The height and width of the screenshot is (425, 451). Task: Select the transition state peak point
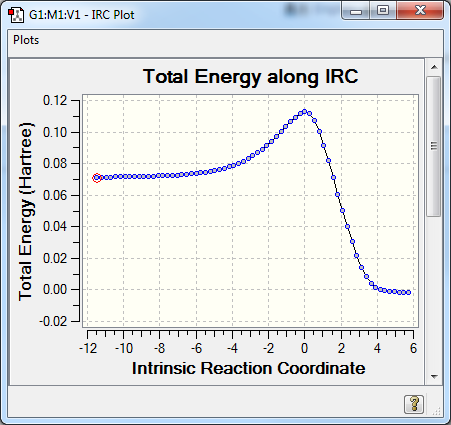pos(304,112)
